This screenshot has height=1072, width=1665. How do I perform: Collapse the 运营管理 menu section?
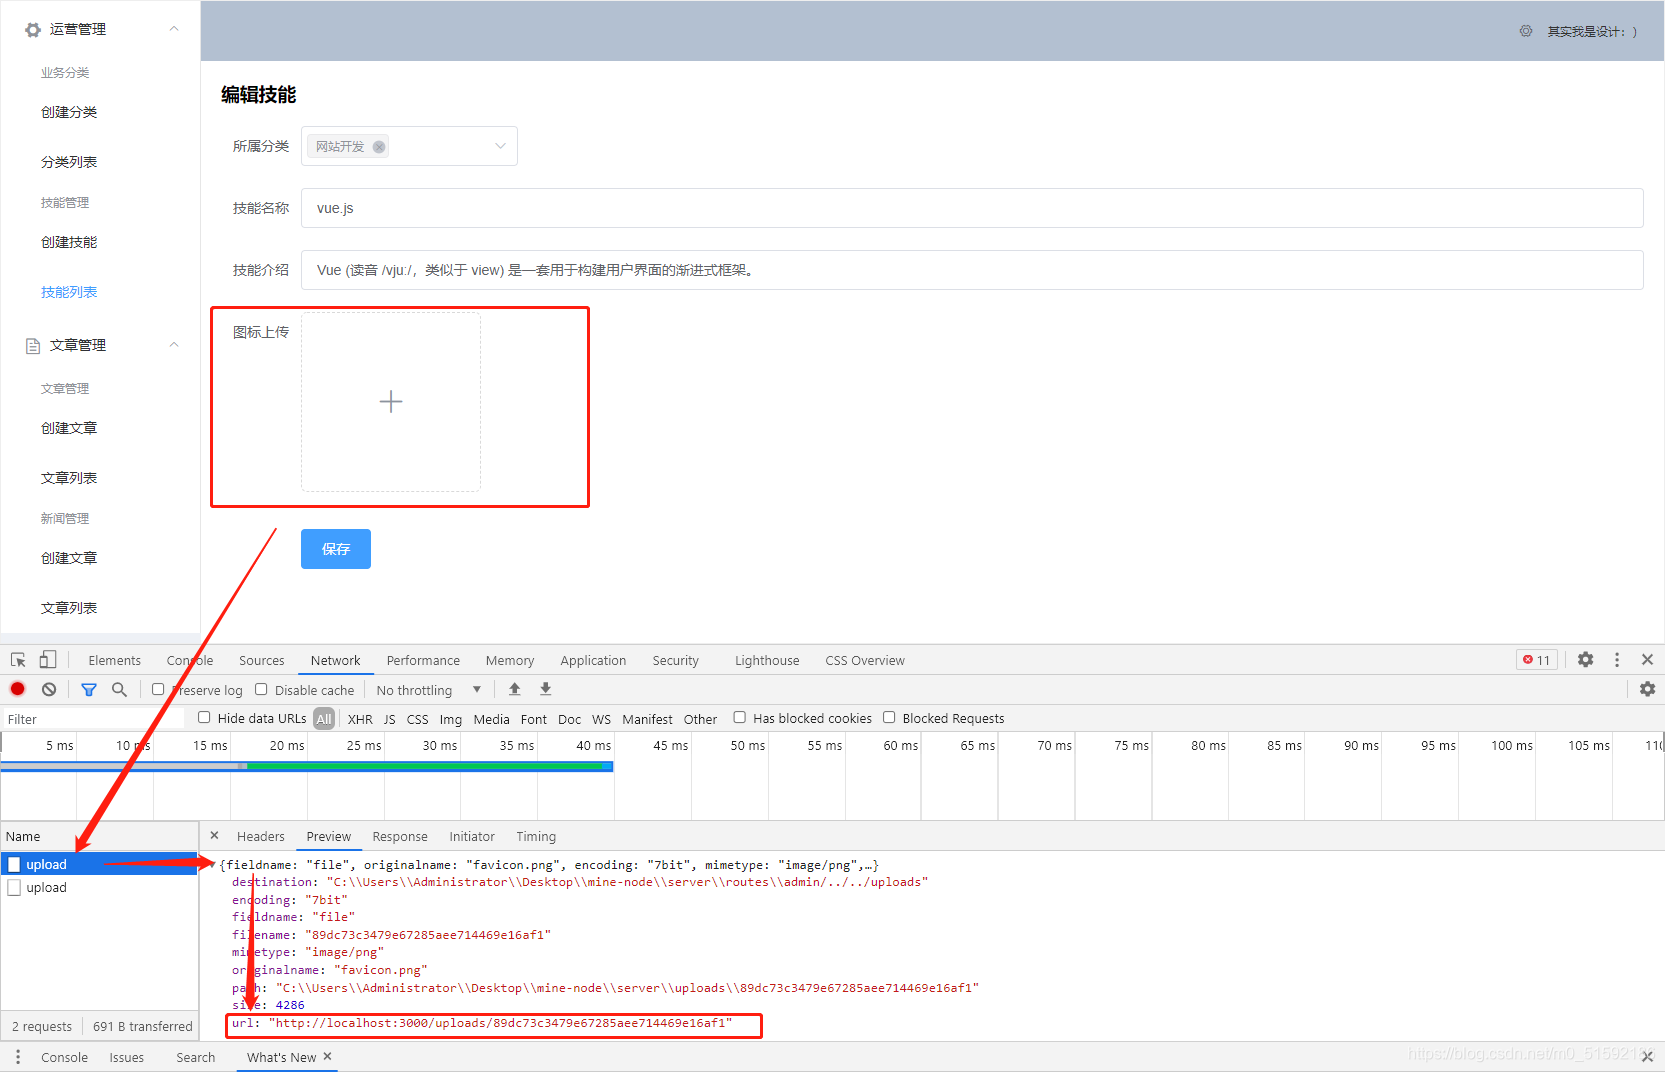(174, 29)
